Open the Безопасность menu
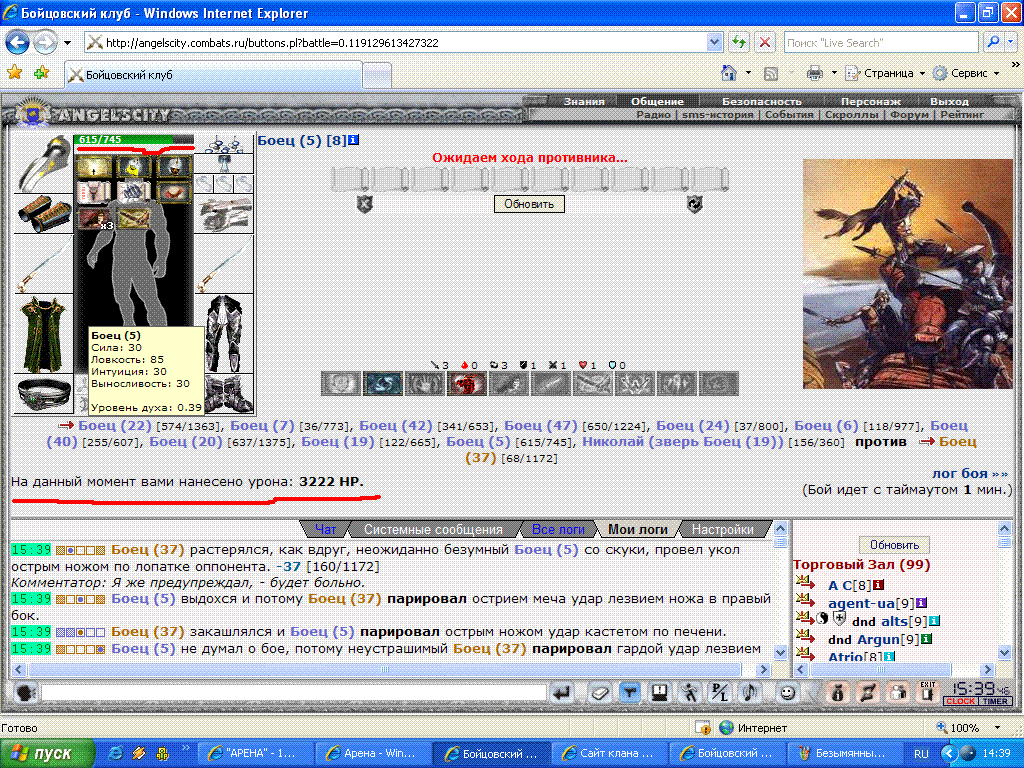1024x768 pixels. coord(761,101)
